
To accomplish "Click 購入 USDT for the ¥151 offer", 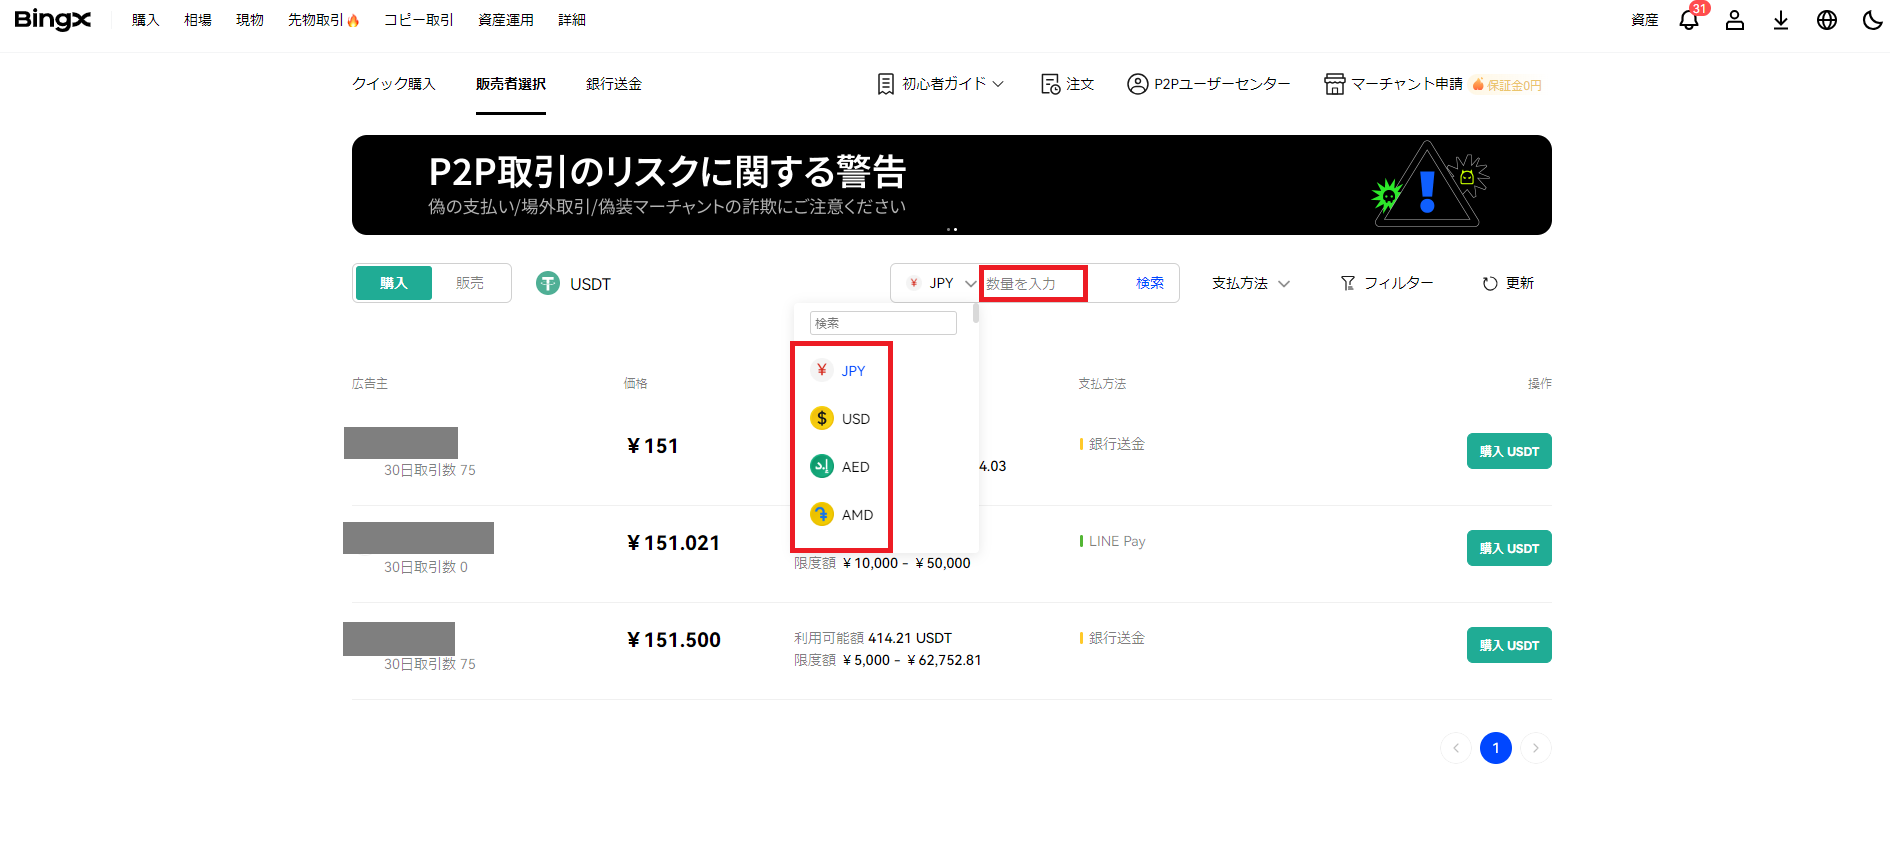I will (1509, 451).
